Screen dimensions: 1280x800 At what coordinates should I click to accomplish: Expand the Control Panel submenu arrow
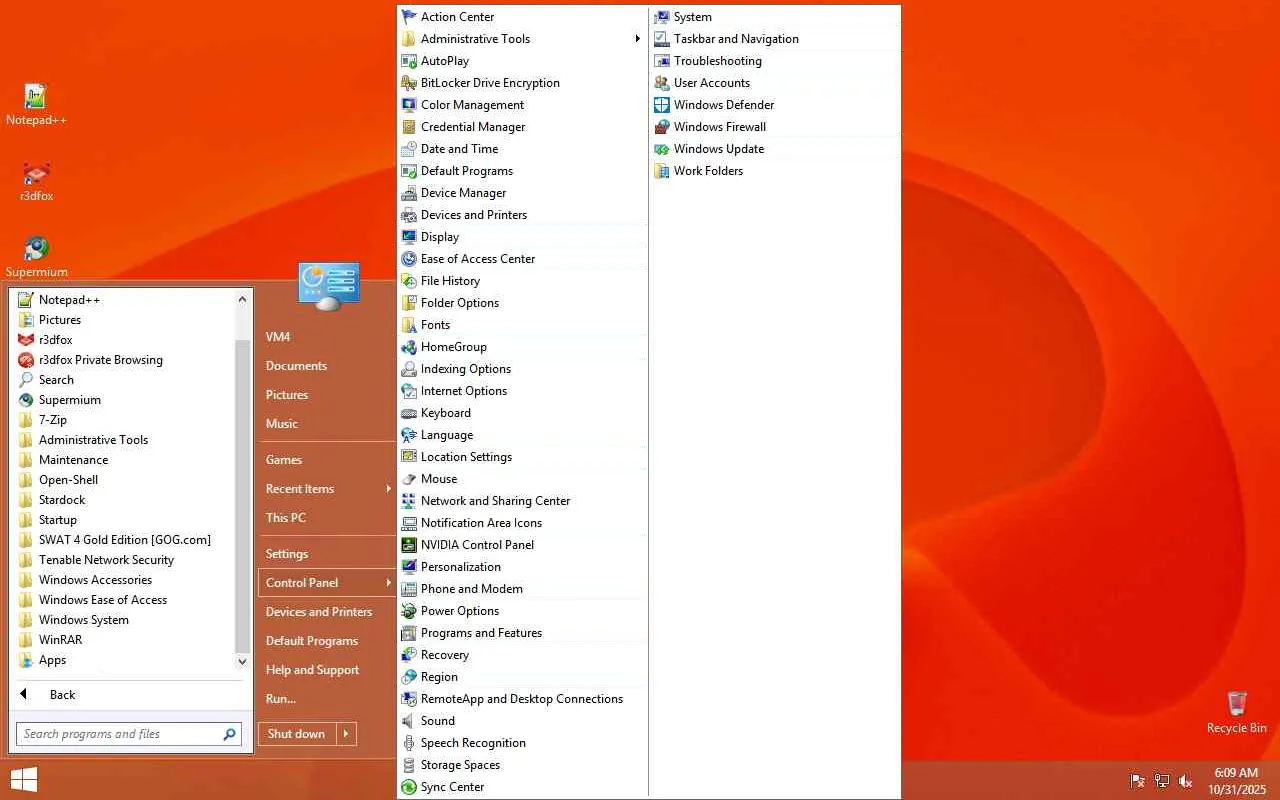388,583
